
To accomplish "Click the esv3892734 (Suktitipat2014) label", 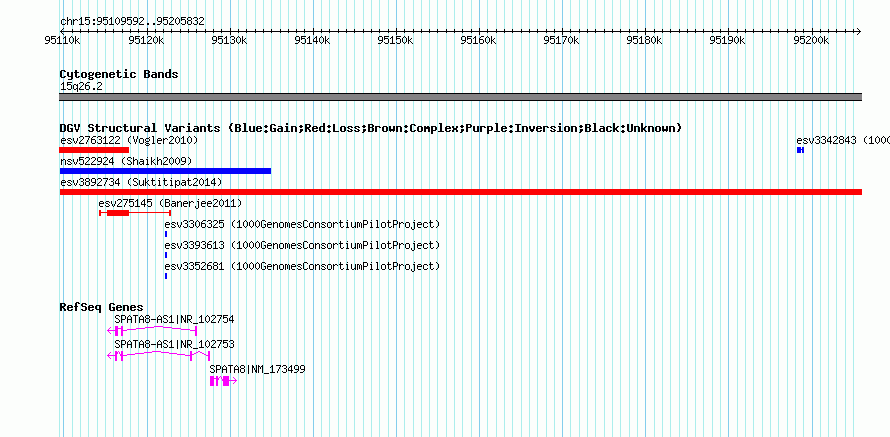I will click(x=141, y=182).
